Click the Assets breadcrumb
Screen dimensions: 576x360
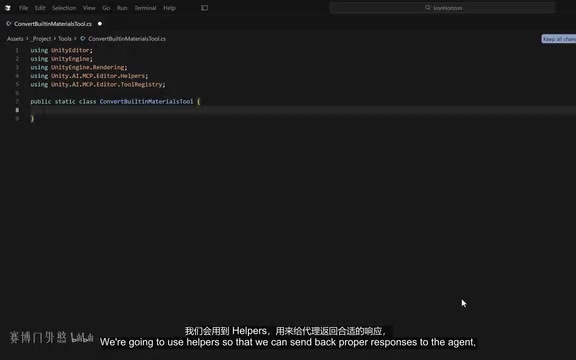[15, 39]
